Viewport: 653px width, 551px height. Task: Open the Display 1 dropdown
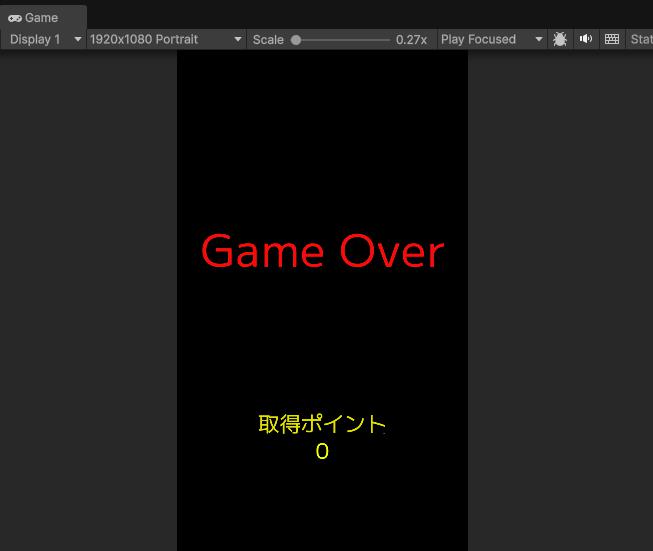[45, 39]
